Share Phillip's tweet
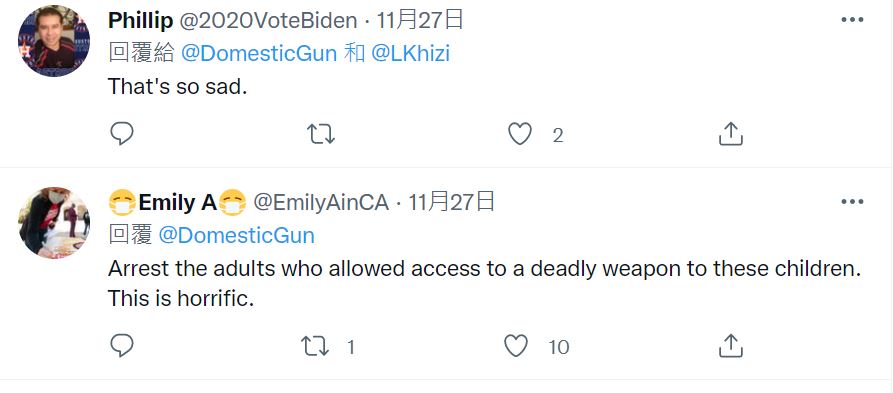893x393 pixels. coord(731,134)
